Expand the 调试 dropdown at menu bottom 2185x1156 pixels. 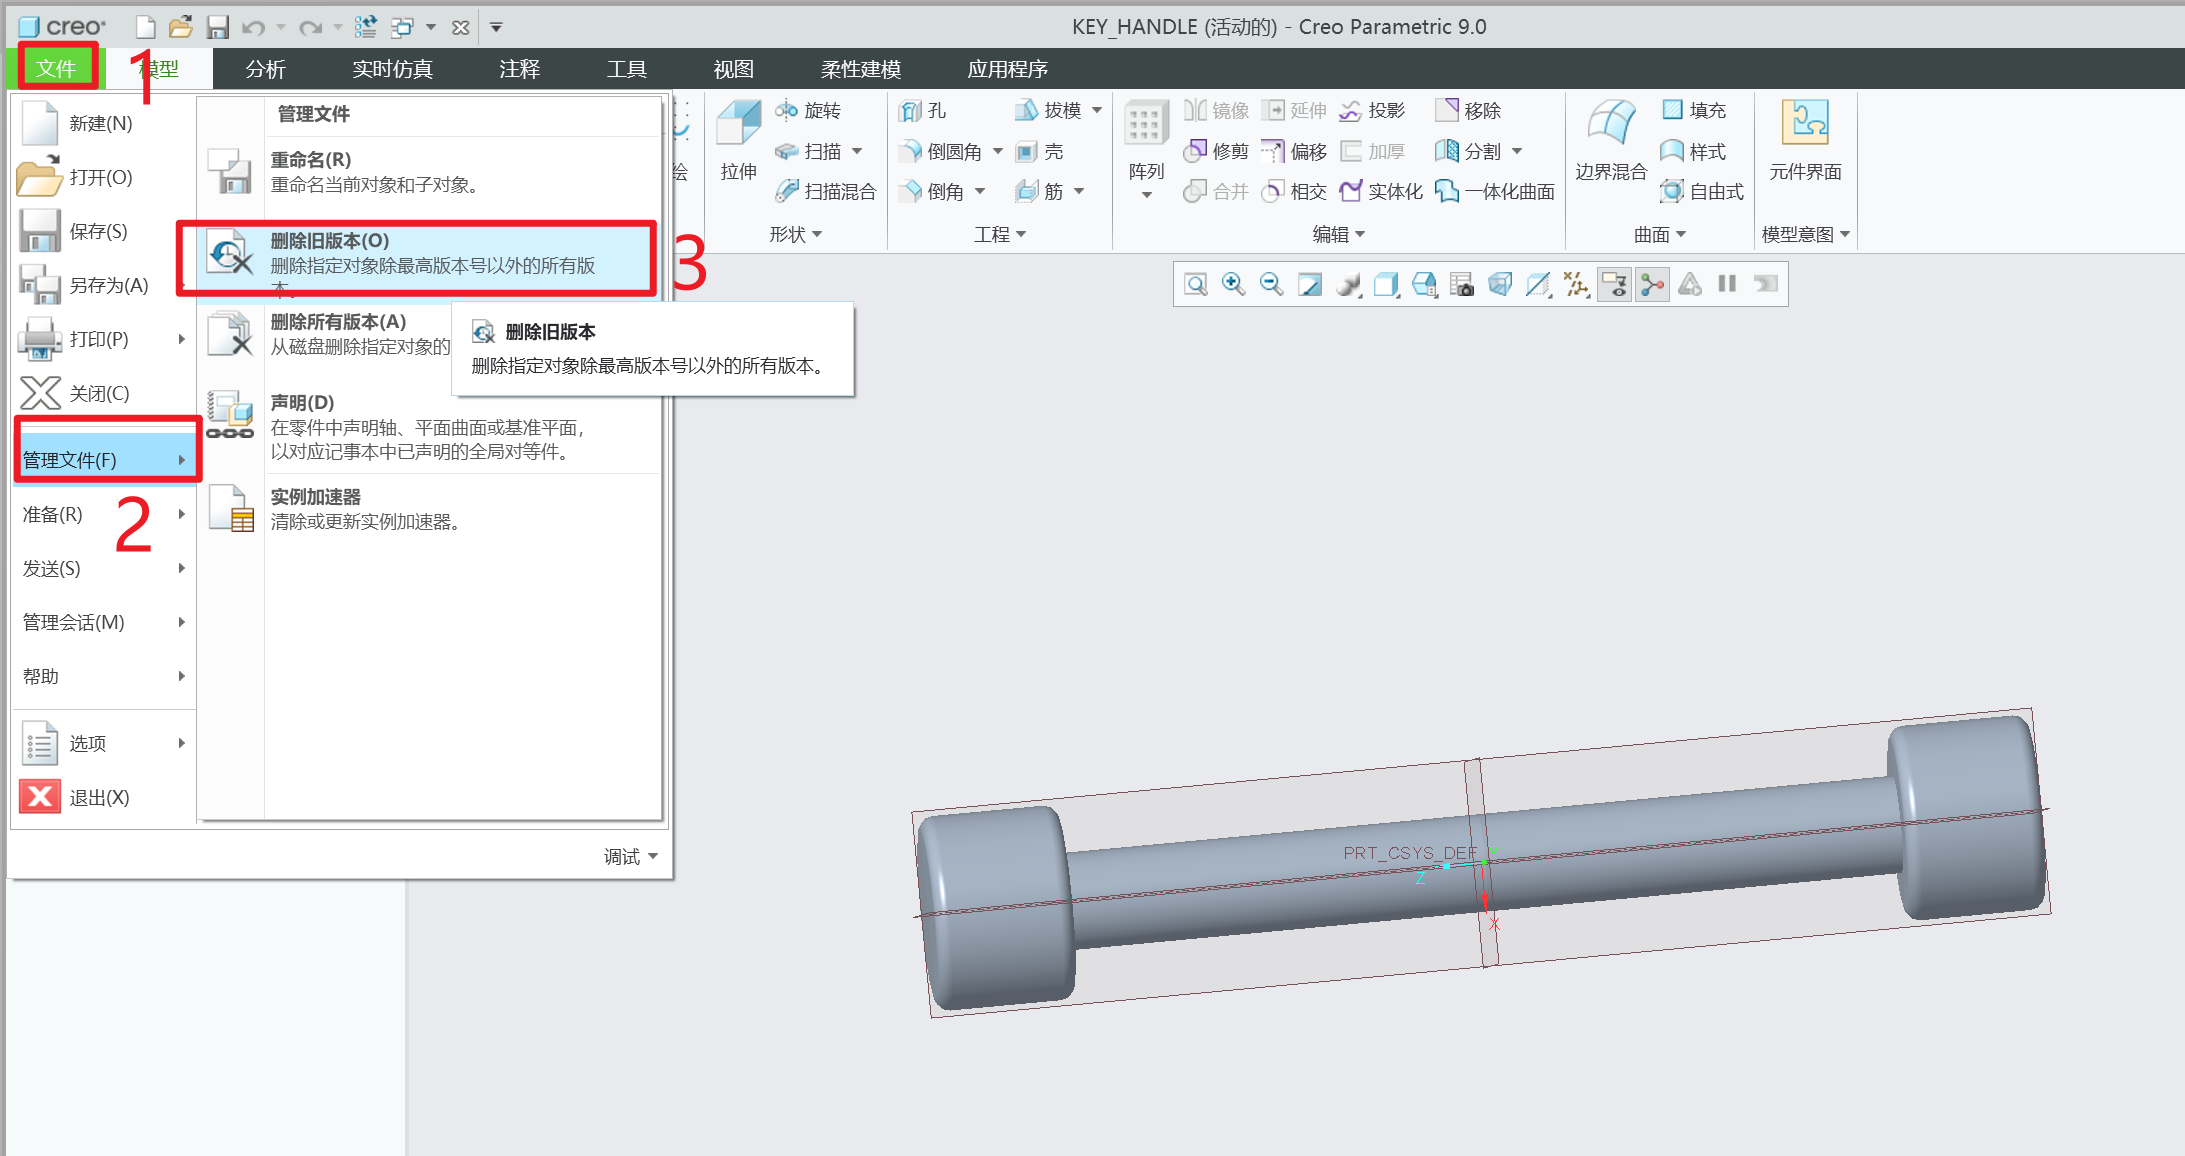tap(630, 857)
